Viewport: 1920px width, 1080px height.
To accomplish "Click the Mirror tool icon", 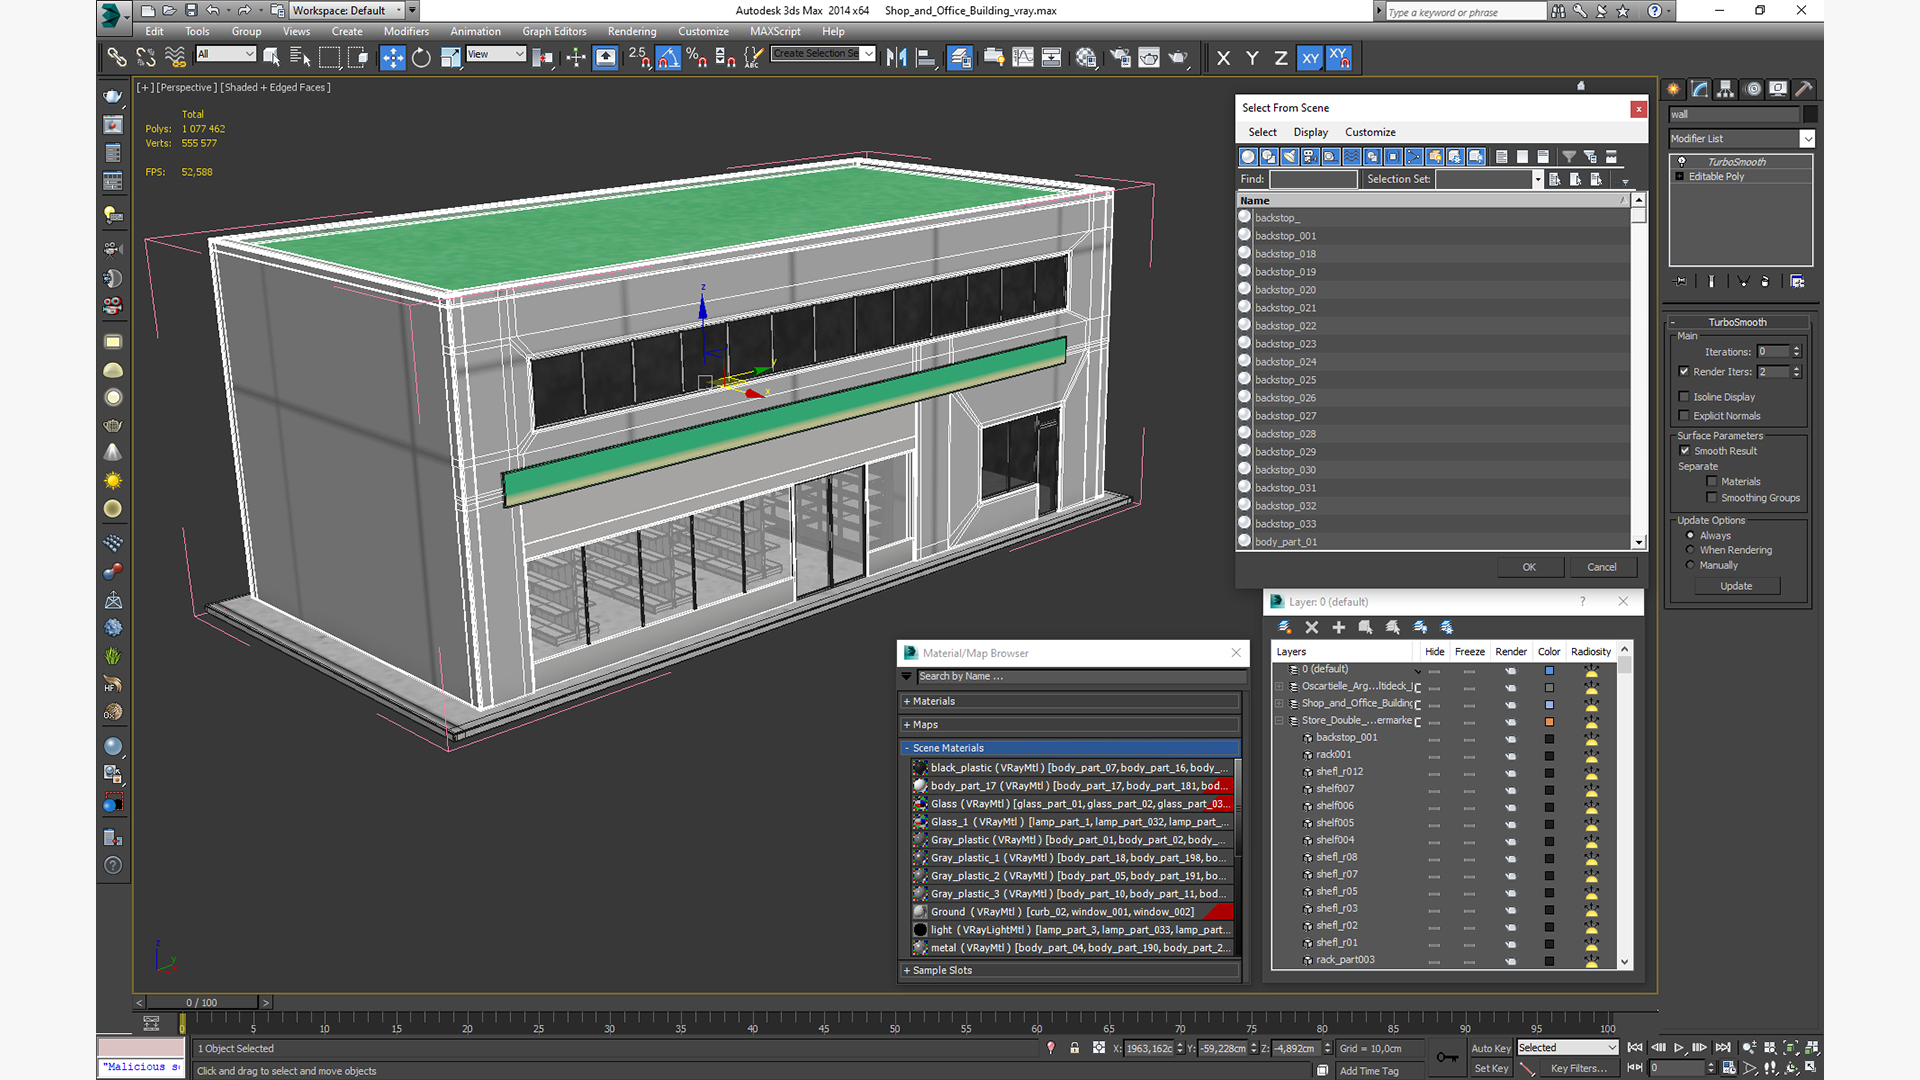I will click(896, 58).
